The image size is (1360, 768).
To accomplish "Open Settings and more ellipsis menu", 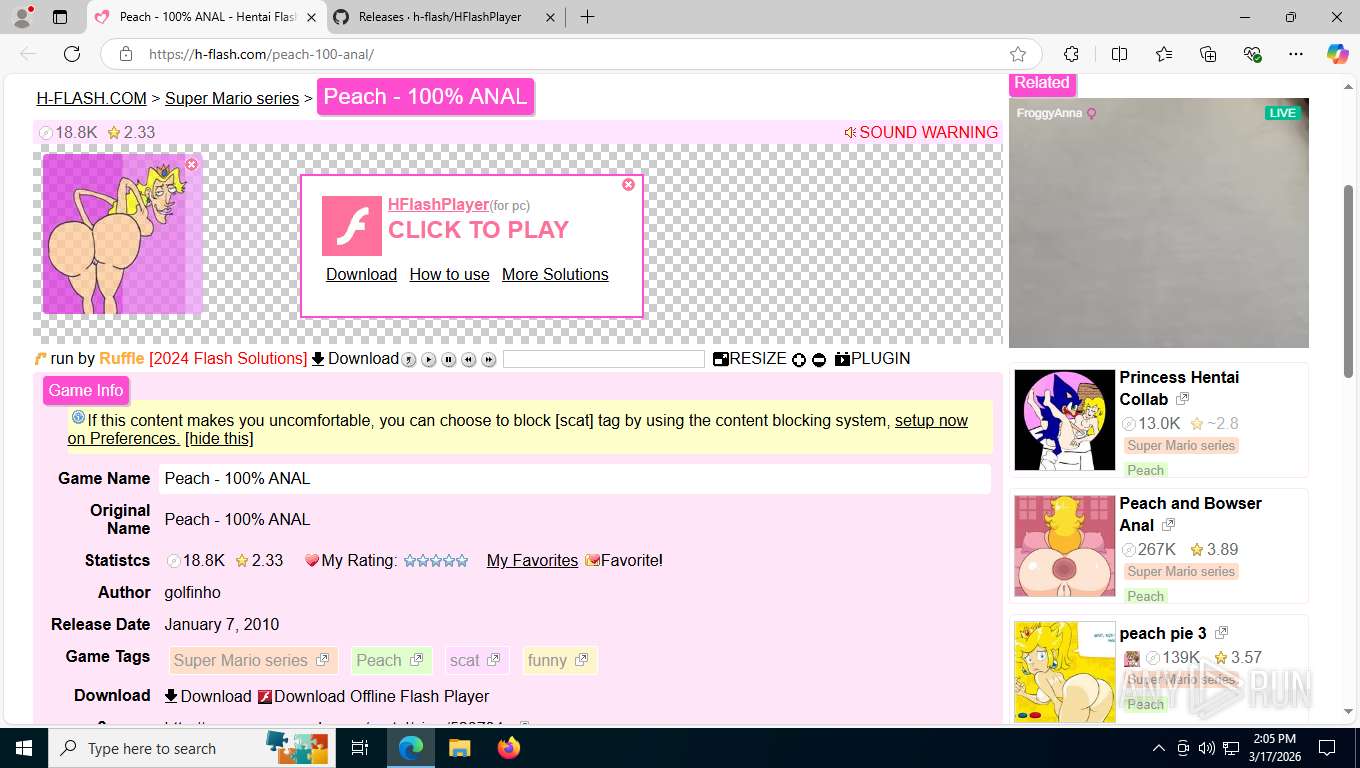I will click(1296, 54).
